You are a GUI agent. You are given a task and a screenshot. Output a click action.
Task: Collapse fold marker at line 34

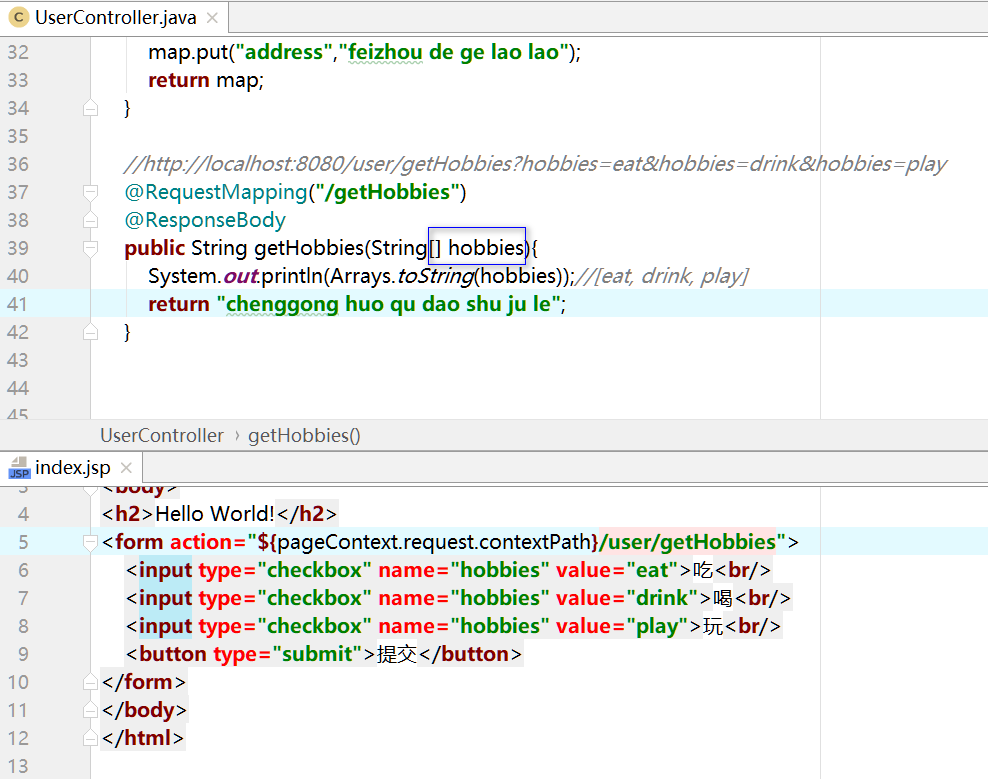(90, 108)
